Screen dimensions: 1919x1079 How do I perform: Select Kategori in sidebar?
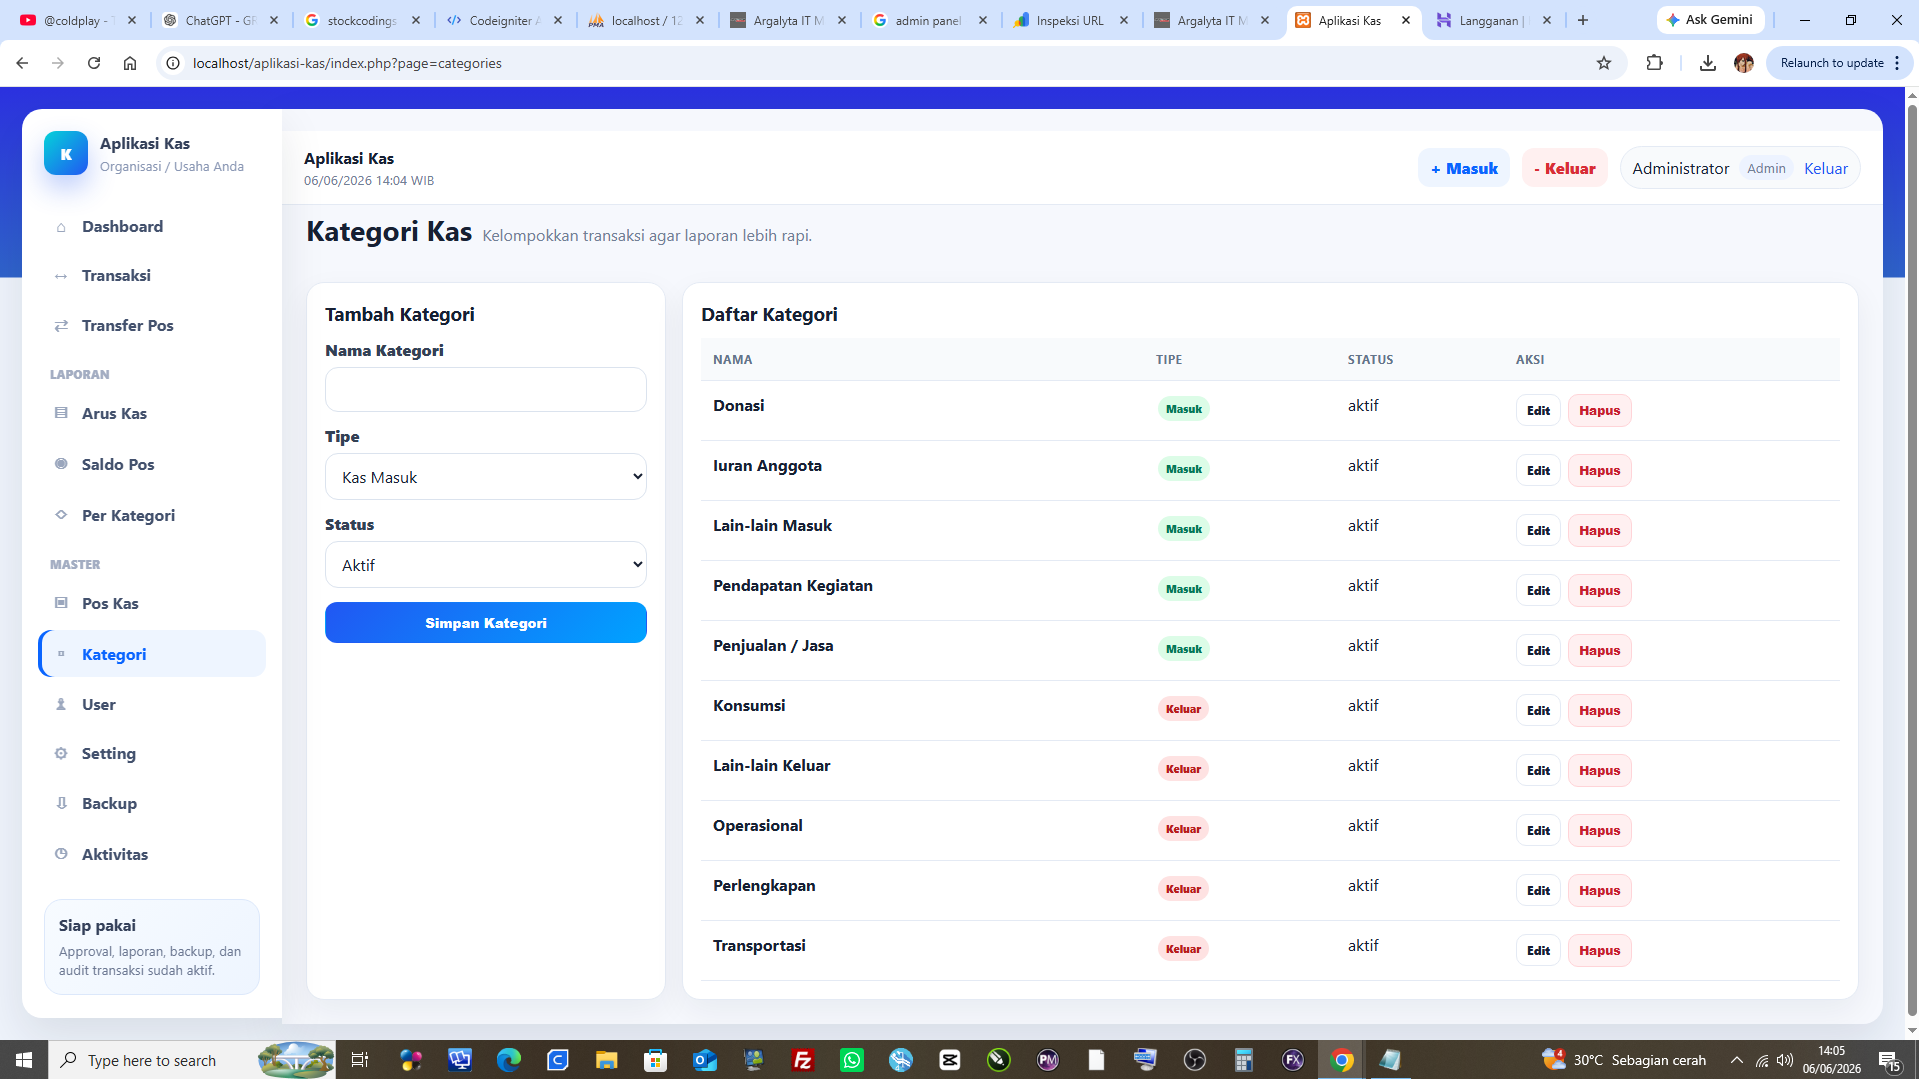click(152, 654)
